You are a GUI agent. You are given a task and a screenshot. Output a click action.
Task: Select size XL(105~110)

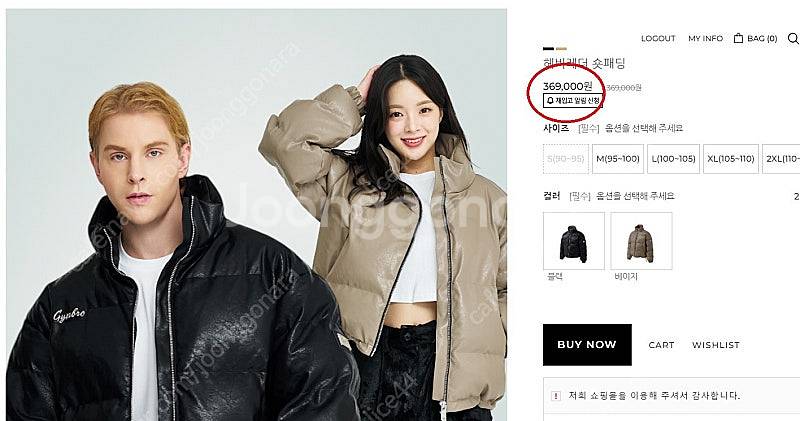[x=731, y=159]
